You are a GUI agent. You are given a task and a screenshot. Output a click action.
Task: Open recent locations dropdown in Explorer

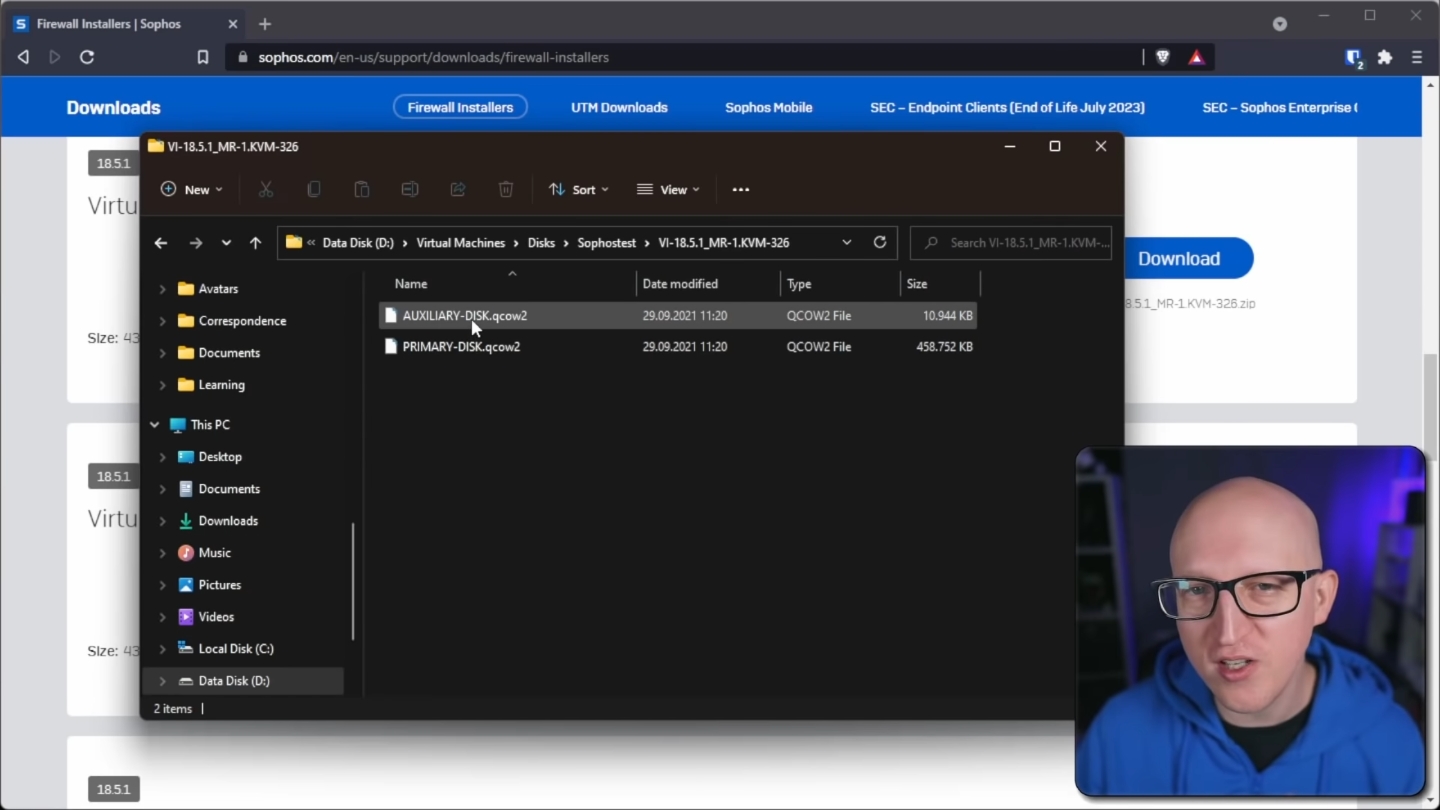226,243
